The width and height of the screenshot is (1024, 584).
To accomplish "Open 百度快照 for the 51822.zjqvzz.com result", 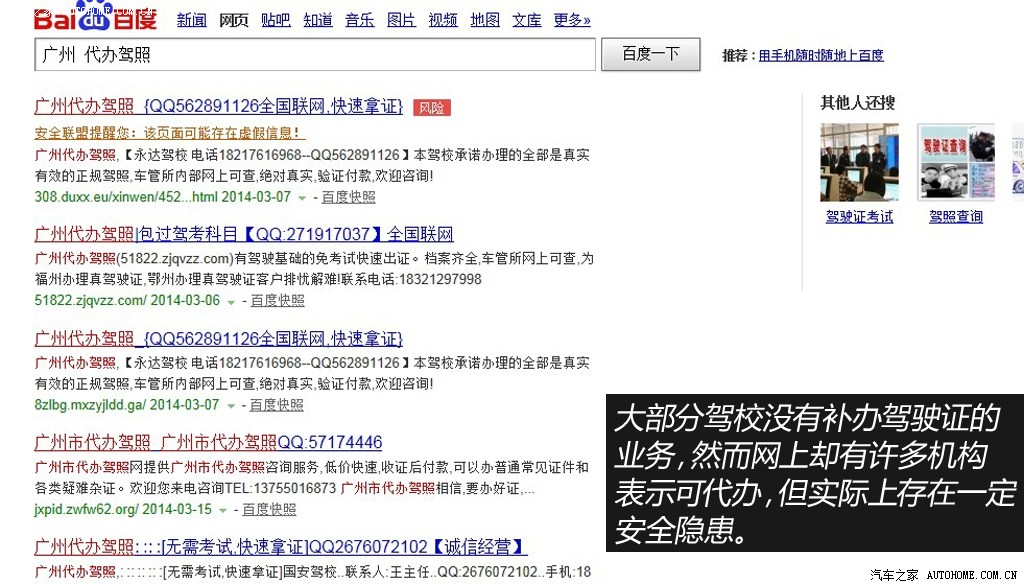I will point(278,300).
